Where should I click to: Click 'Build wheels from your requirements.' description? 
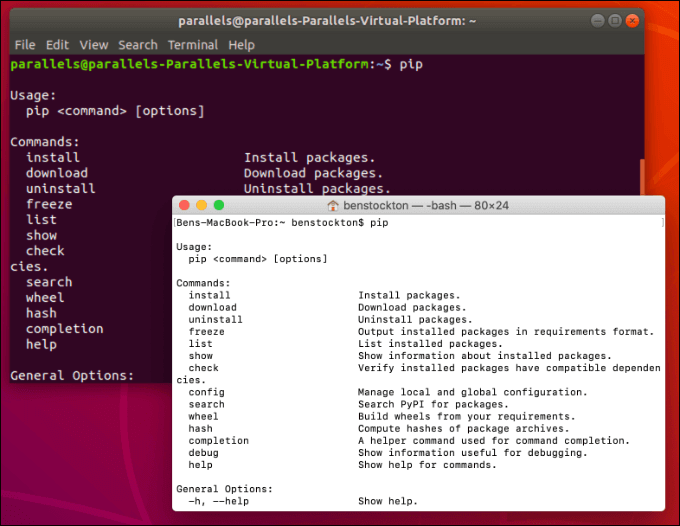467,417
